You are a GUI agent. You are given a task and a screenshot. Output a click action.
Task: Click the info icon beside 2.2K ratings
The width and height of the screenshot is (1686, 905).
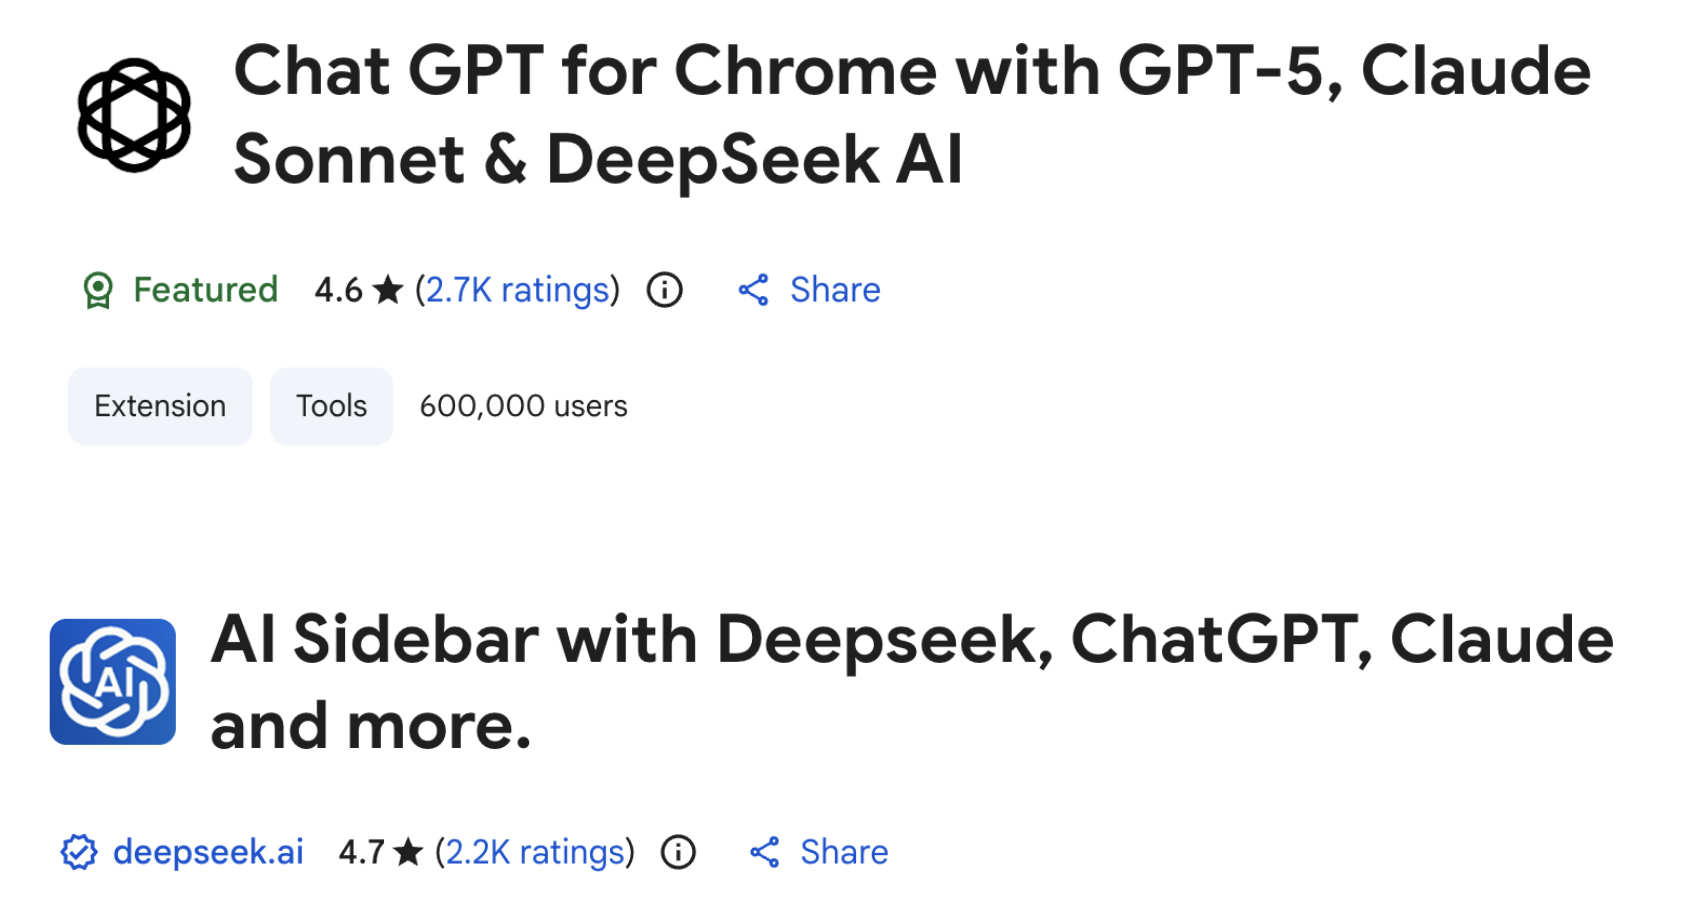pyautogui.click(x=678, y=852)
